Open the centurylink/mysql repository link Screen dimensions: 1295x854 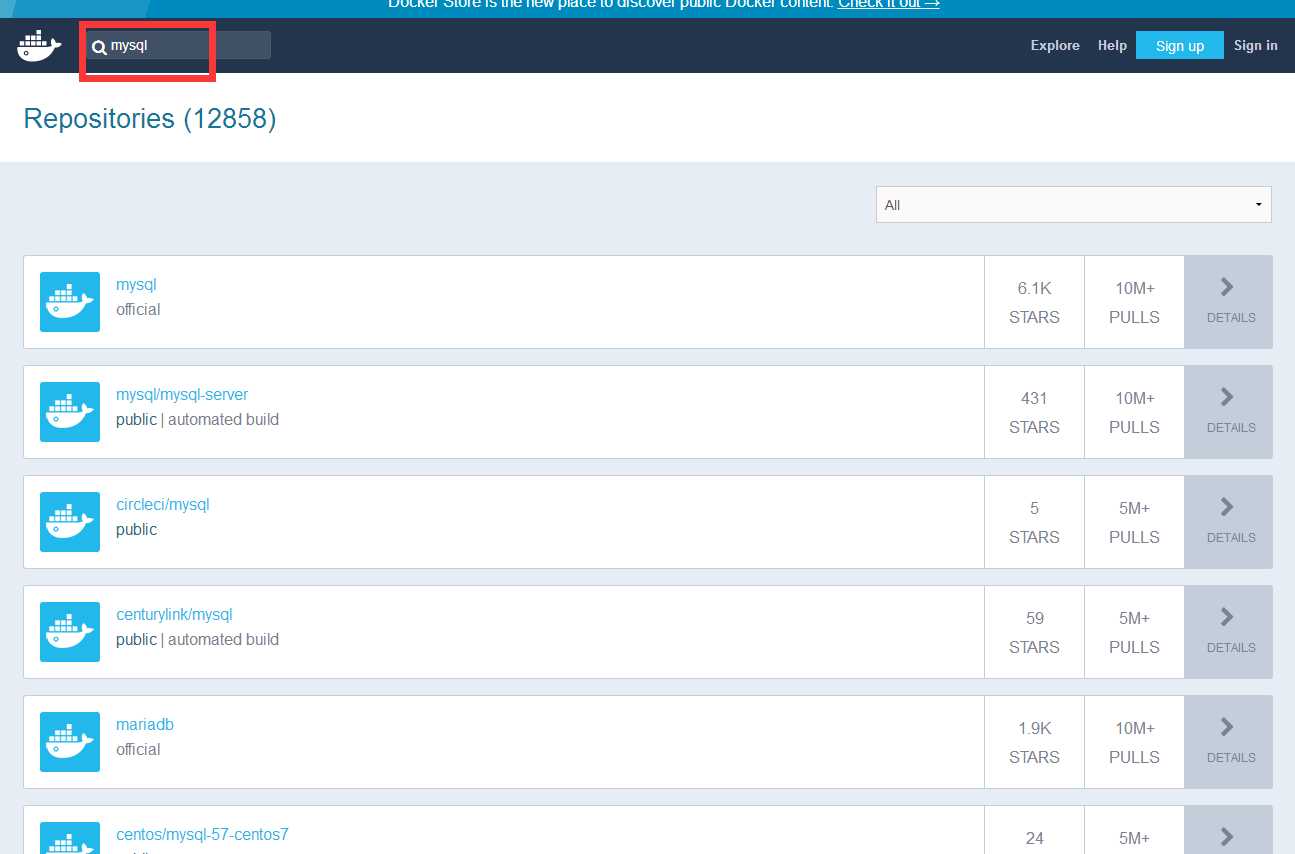tap(174, 615)
